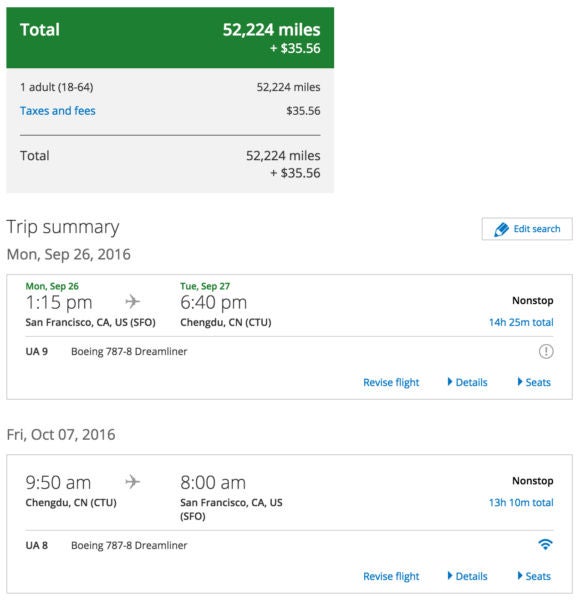580x600 pixels.
Task: Click the 1:15 pm departure time
Action: tap(59, 303)
